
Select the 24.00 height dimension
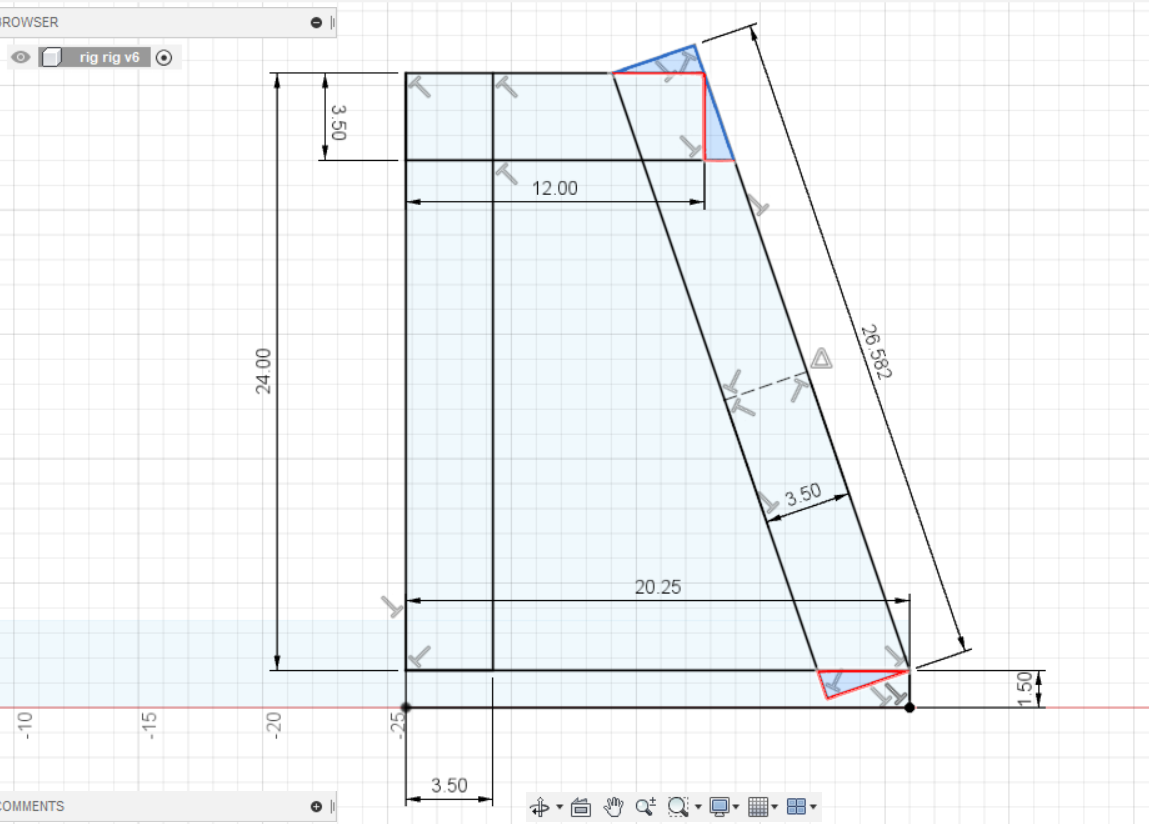coord(263,371)
